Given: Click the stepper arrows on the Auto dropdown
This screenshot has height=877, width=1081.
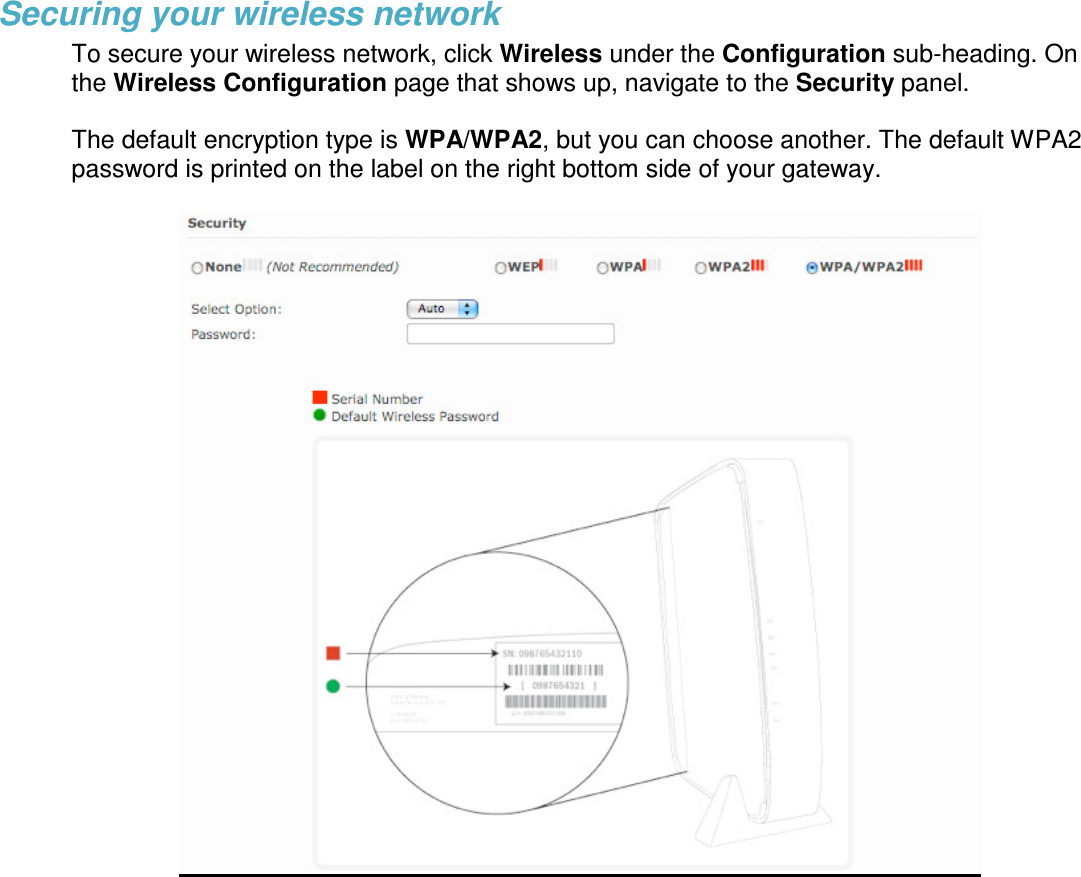Looking at the screenshot, I should pyautogui.click(x=468, y=308).
